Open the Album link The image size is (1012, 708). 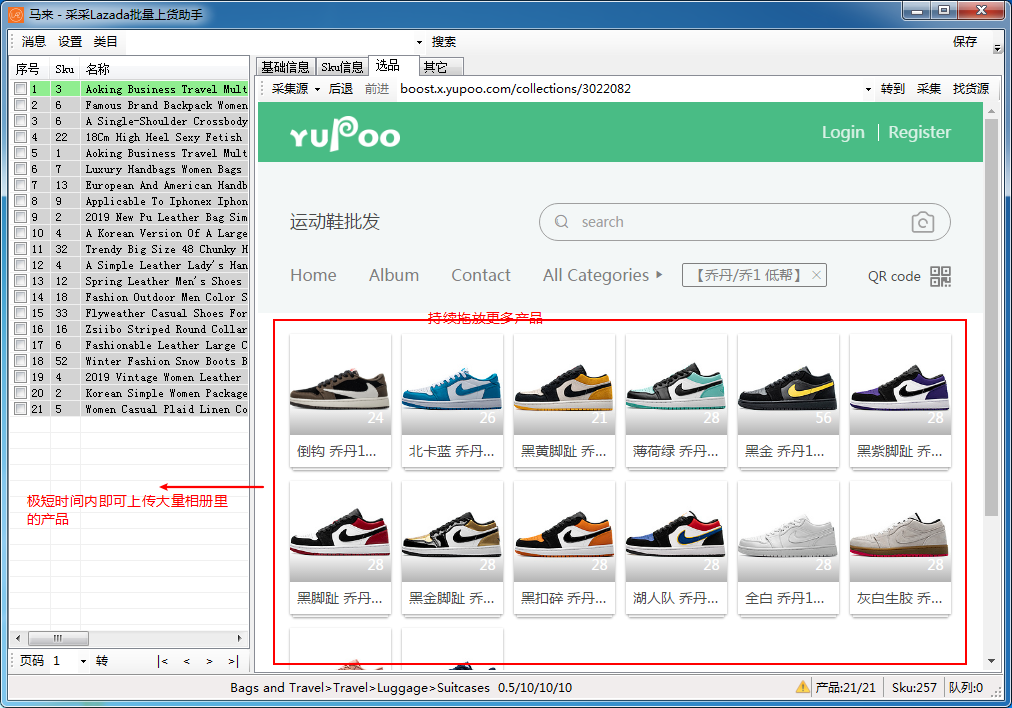pos(394,275)
